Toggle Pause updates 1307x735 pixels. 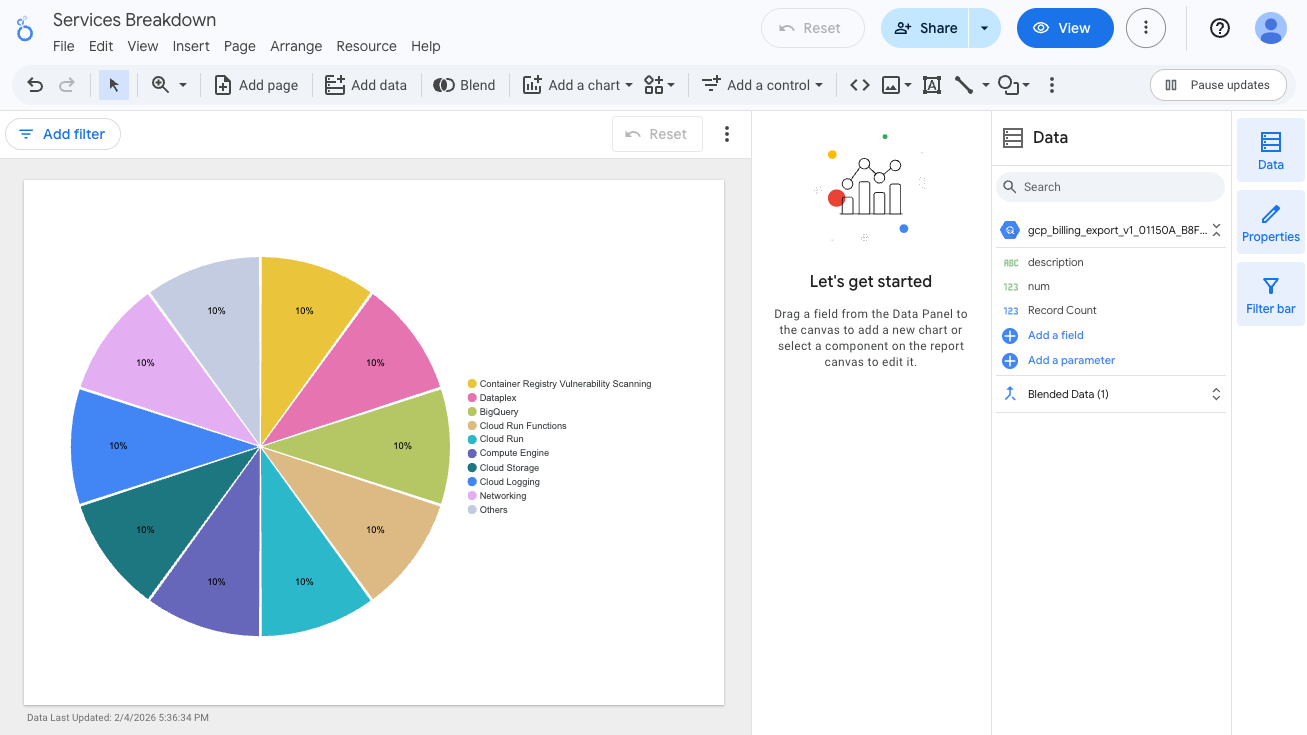pos(1218,85)
